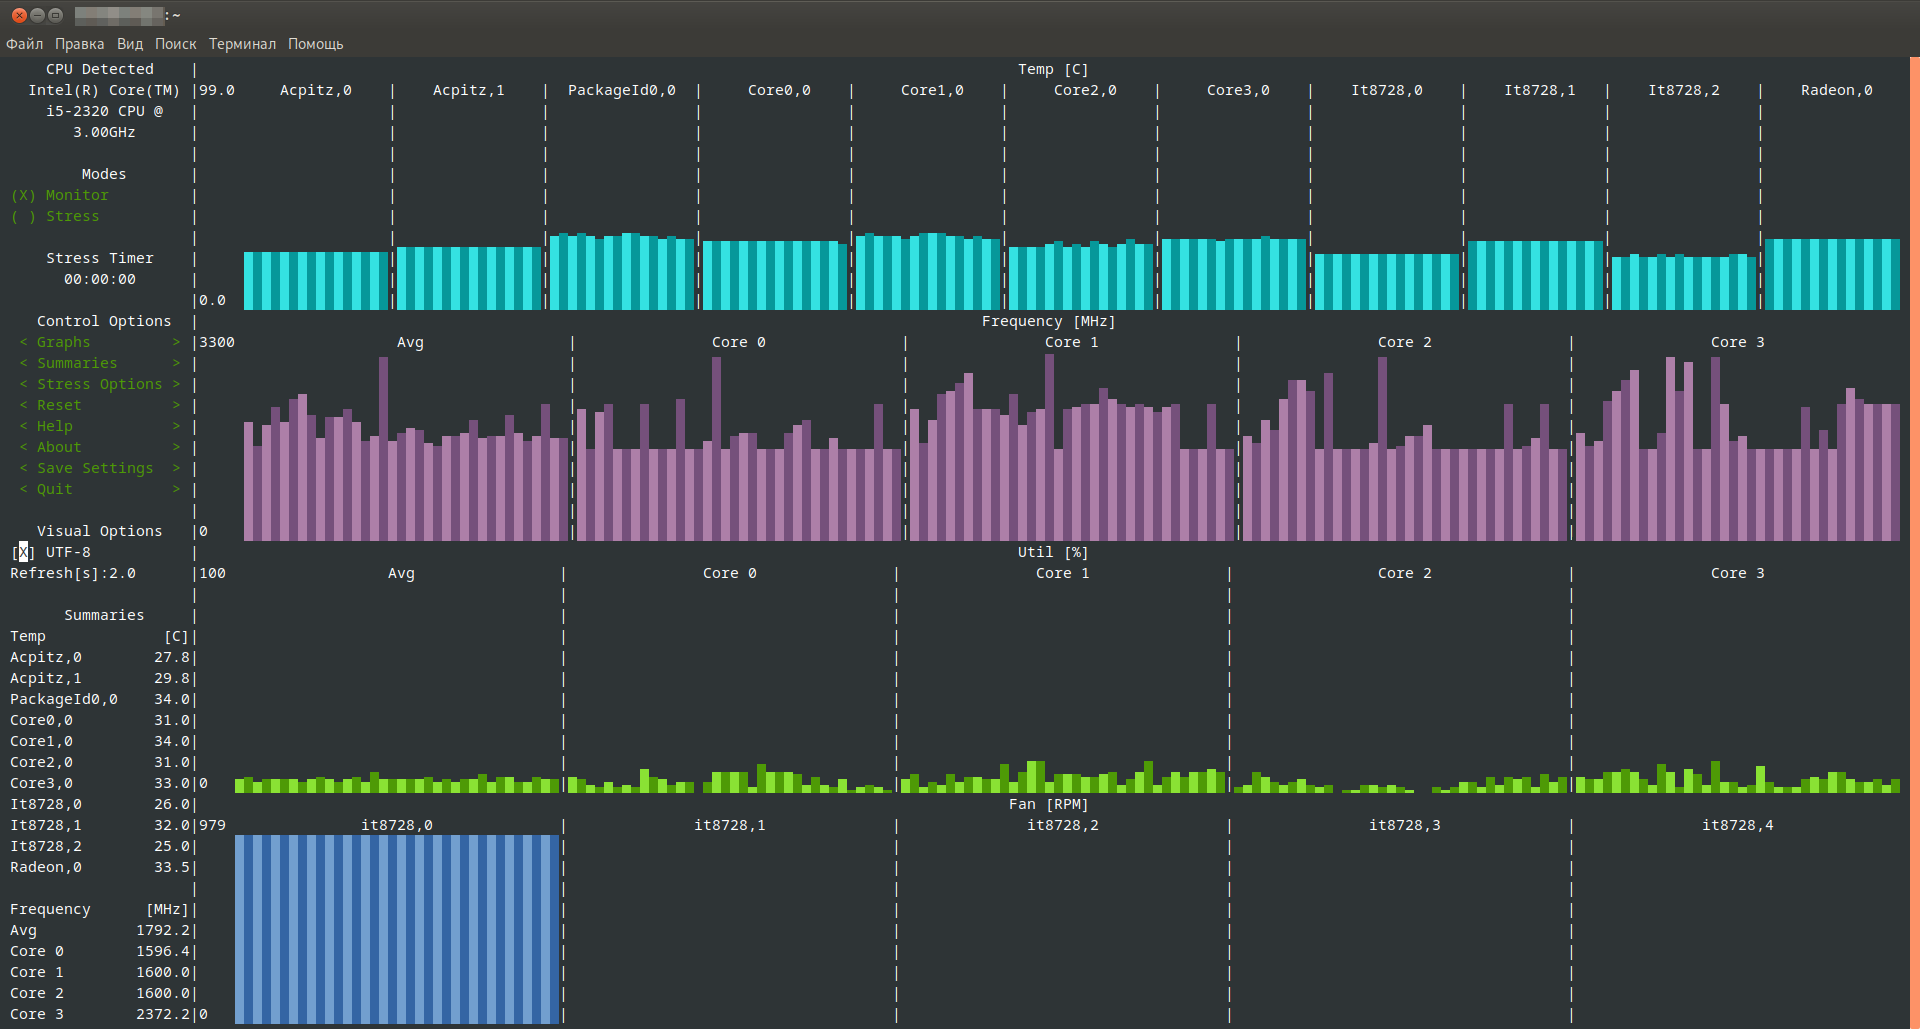Expand the Summaries control option
1920x1029 pixels.
coord(77,363)
